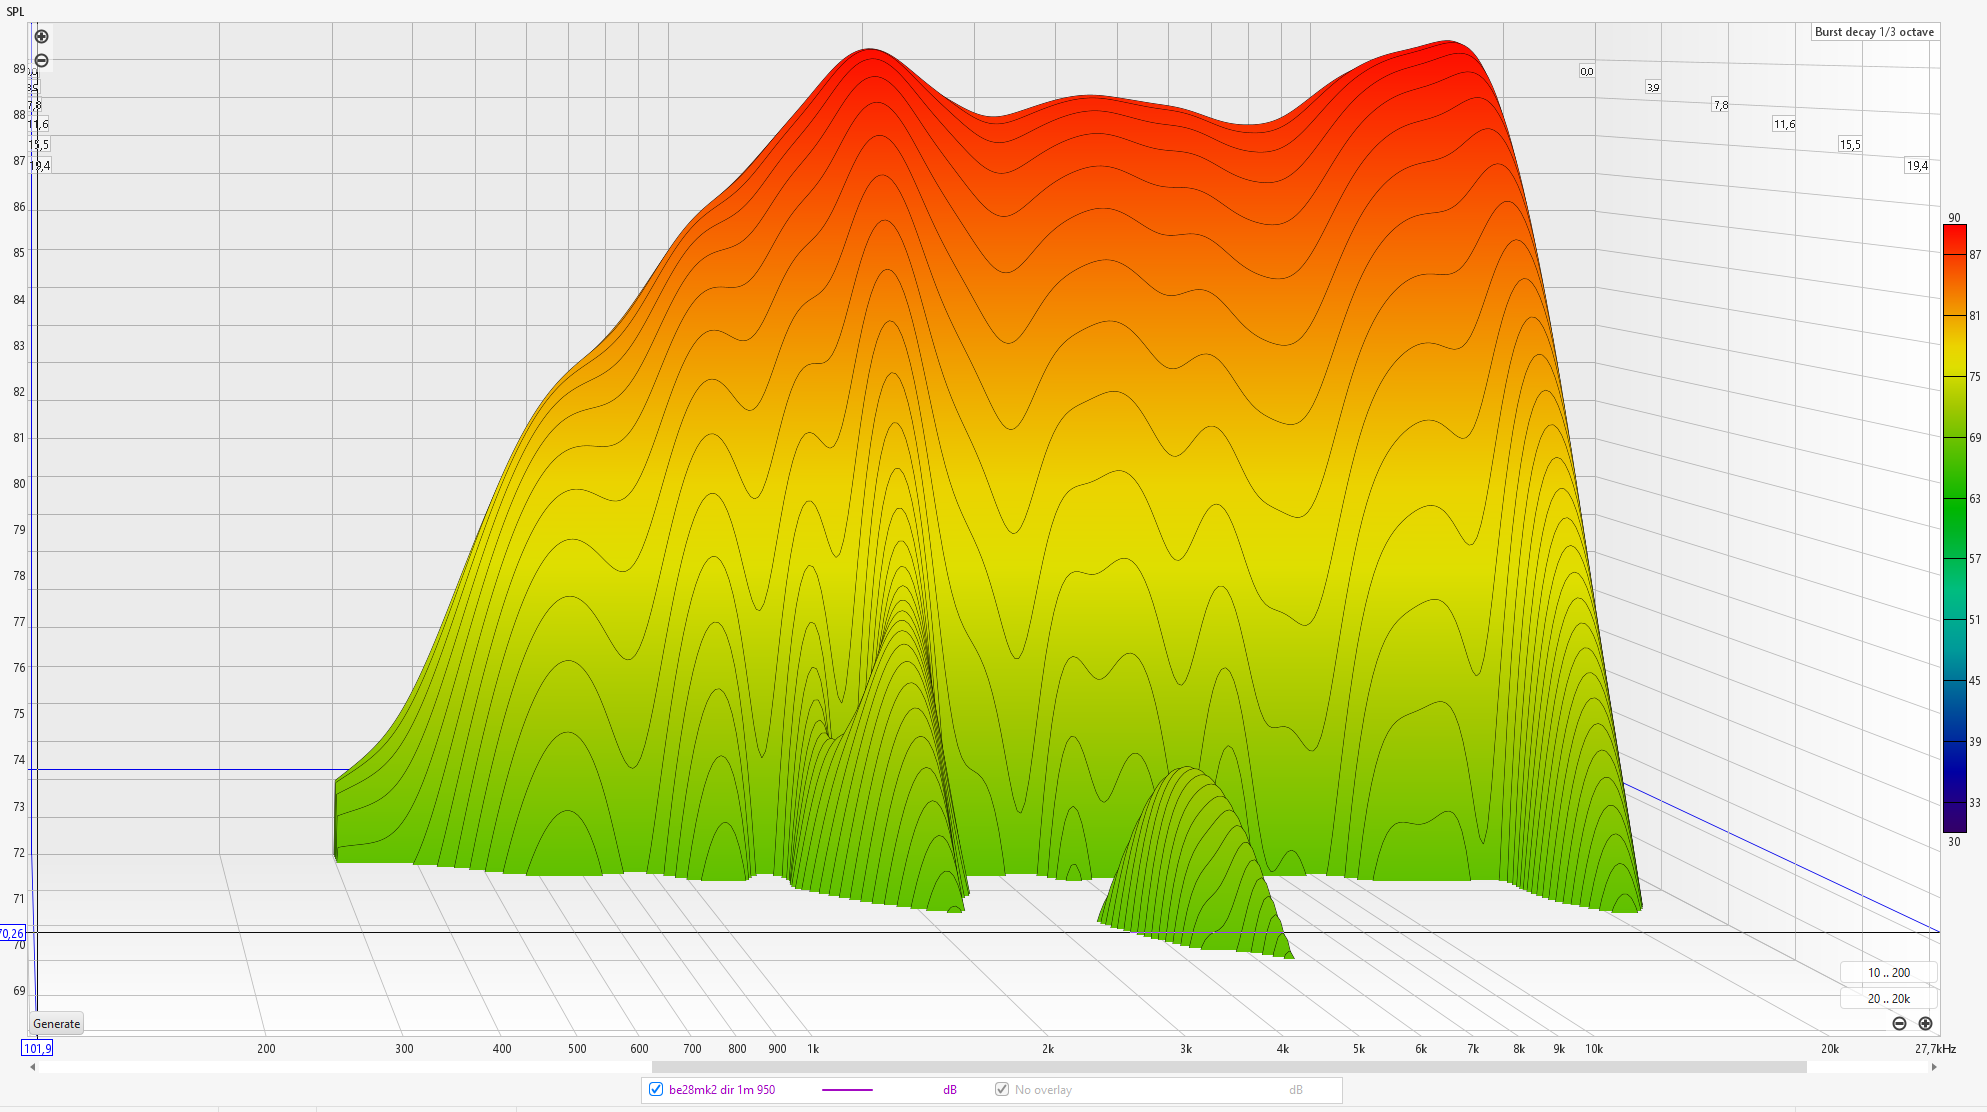Click the scrollbar right arrow
Image resolution: width=1987 pixels, height=1112 pixels.
click(x=1933, y=1067)
